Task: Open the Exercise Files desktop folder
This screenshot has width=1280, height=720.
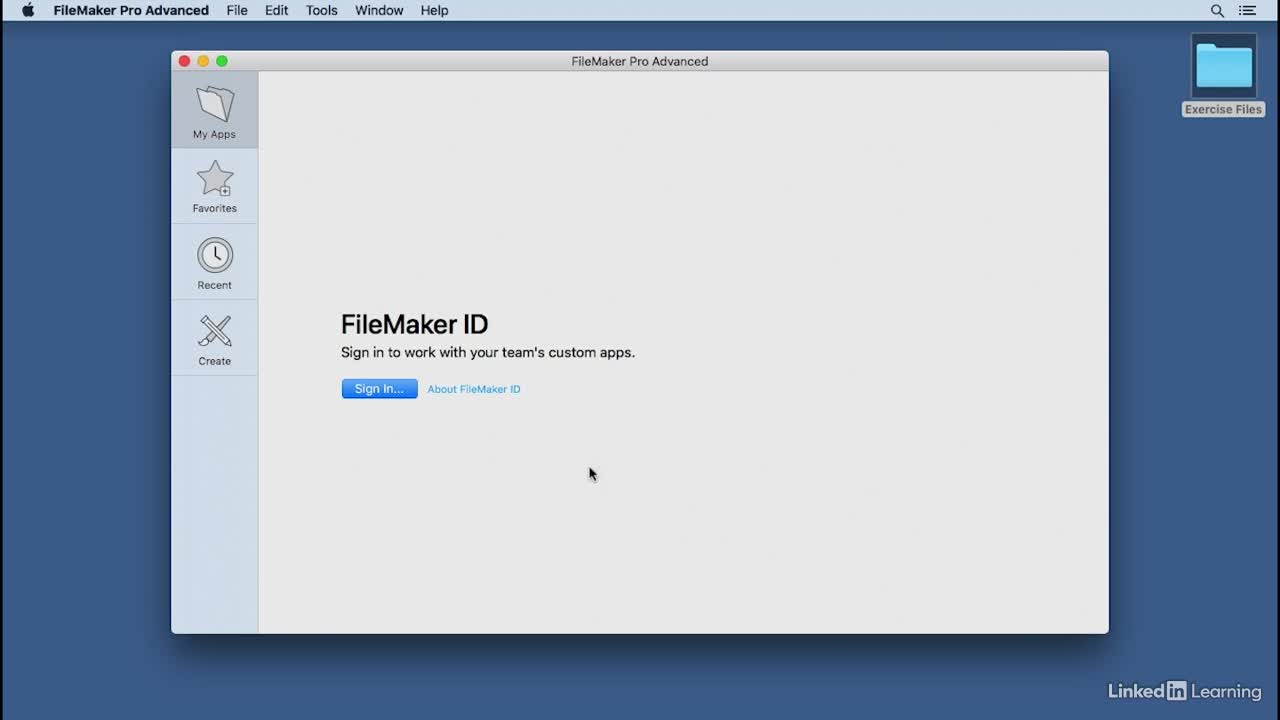Action: tap(1223, 76)
